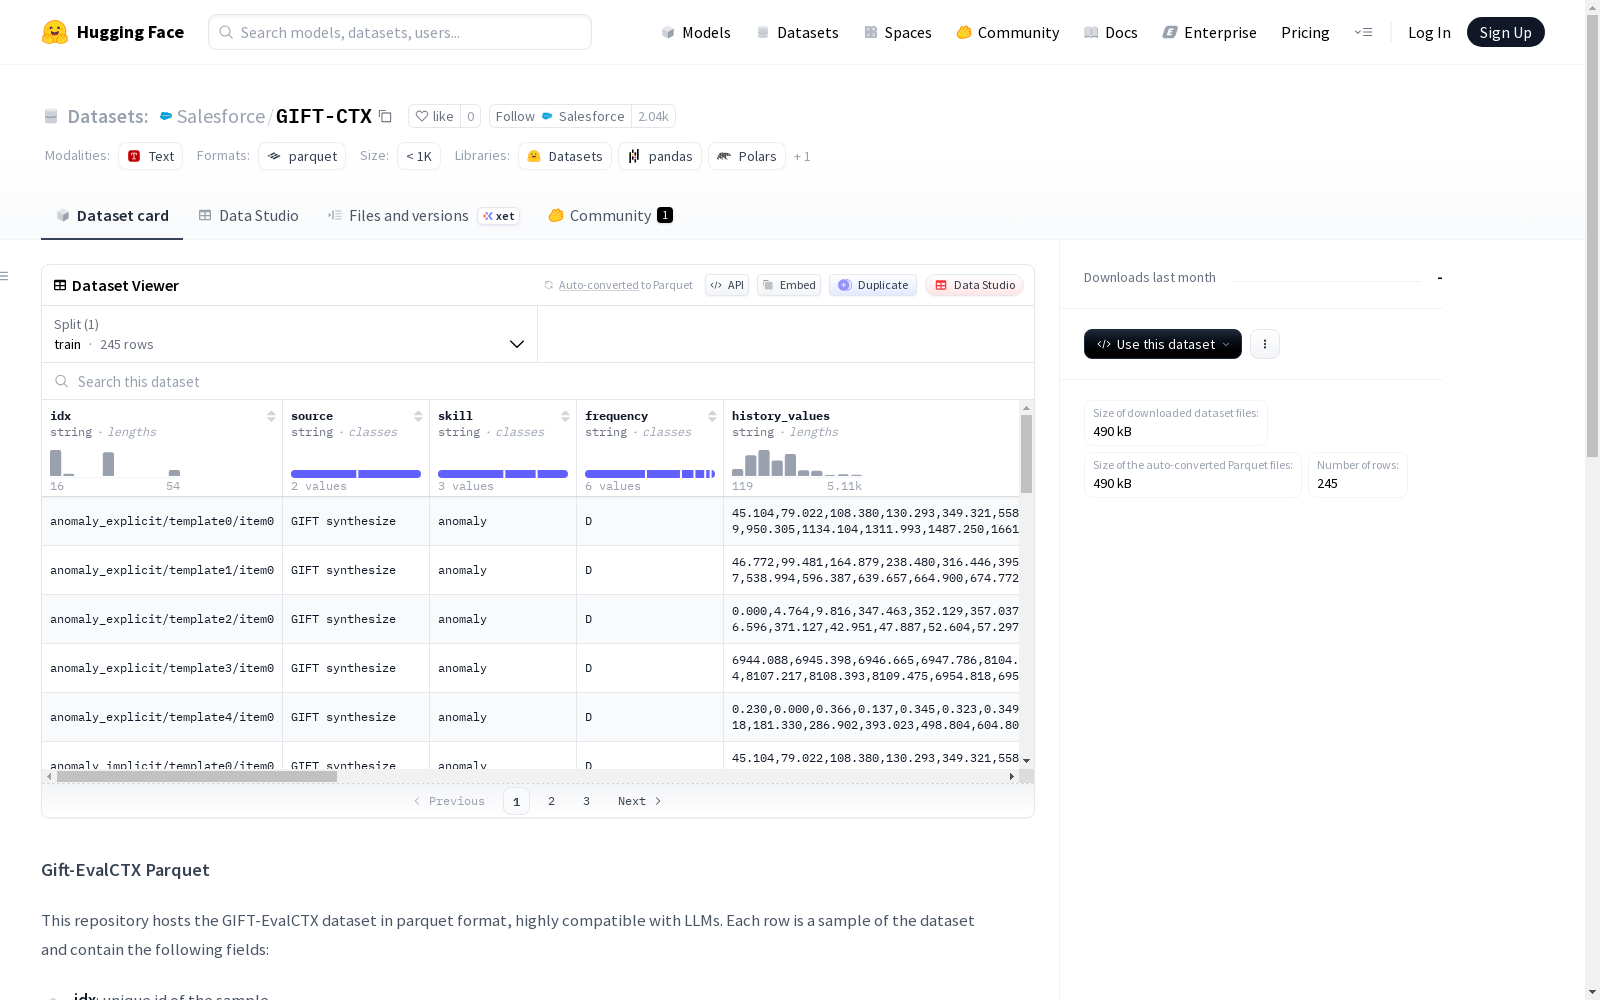Open Models in the top navigation
This screenshot has height=1000, width=1600.
[x=696, y=32]
